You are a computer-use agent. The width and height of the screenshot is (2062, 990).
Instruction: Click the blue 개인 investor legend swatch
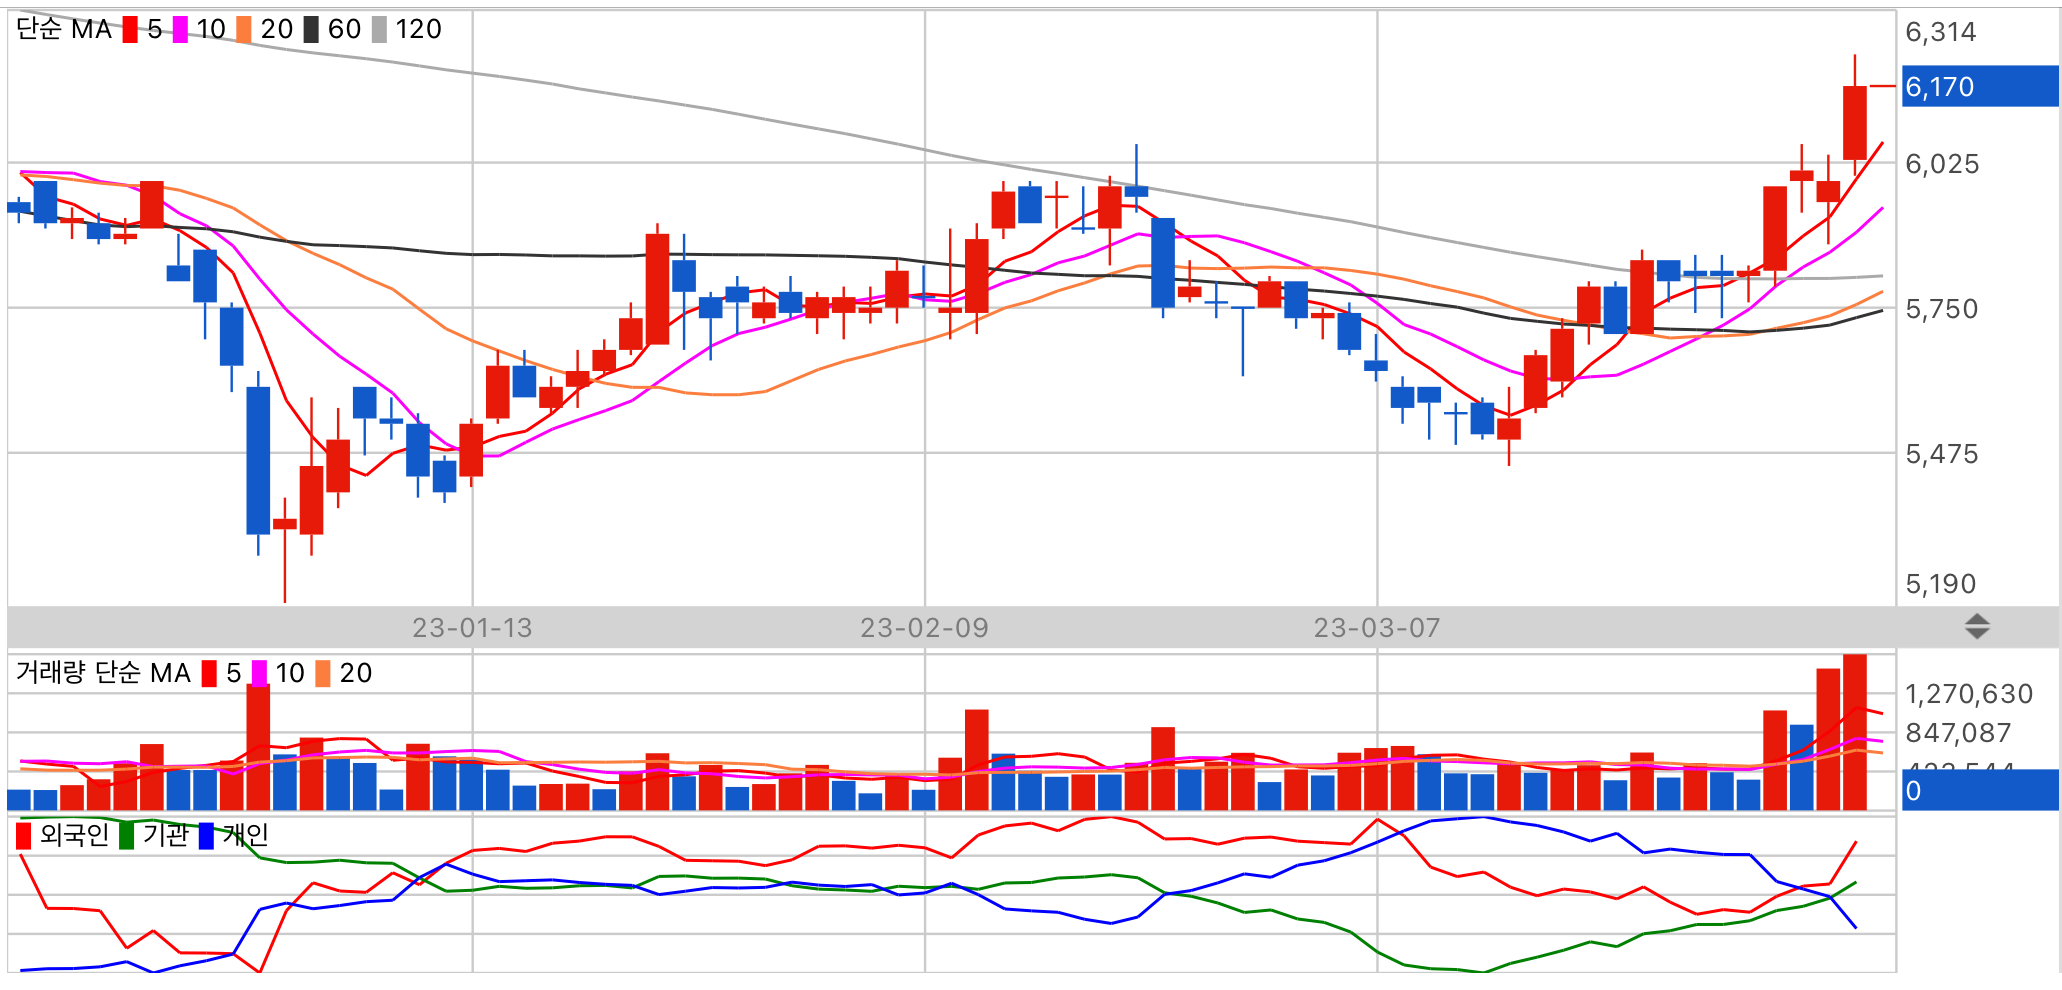(x=206, y=836)
